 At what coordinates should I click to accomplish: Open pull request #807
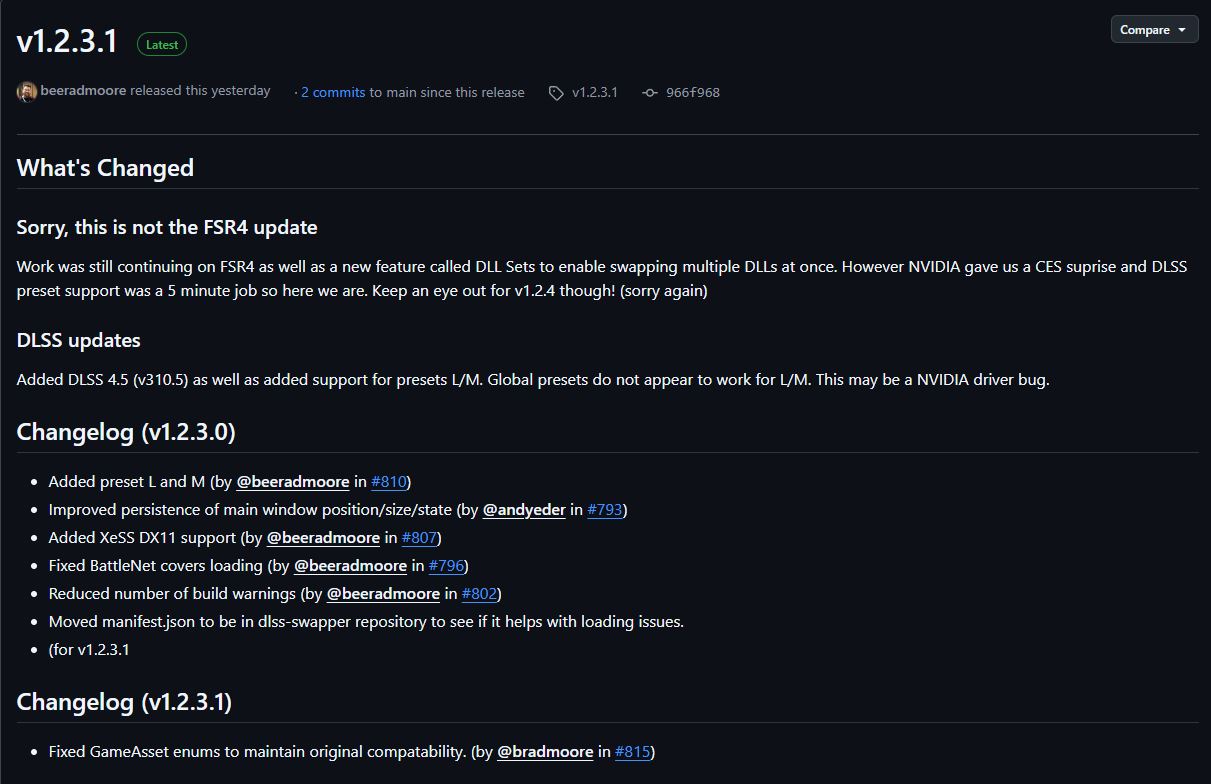[420, 537]
